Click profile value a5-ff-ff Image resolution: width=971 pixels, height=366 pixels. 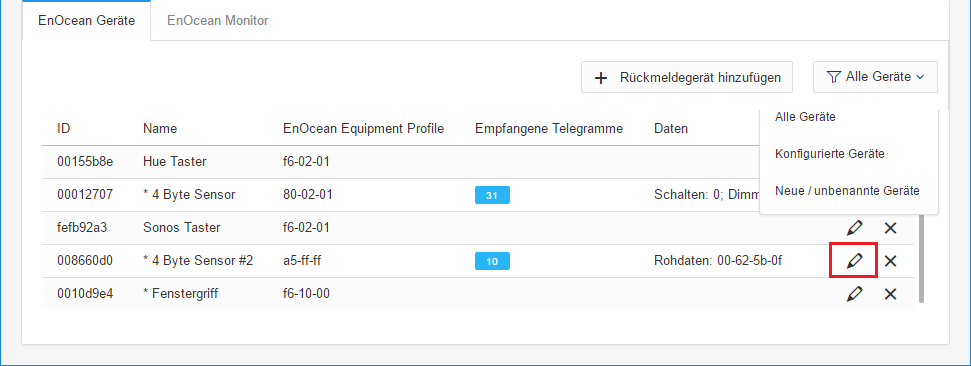pyautogui.click(x=302, y=261)
